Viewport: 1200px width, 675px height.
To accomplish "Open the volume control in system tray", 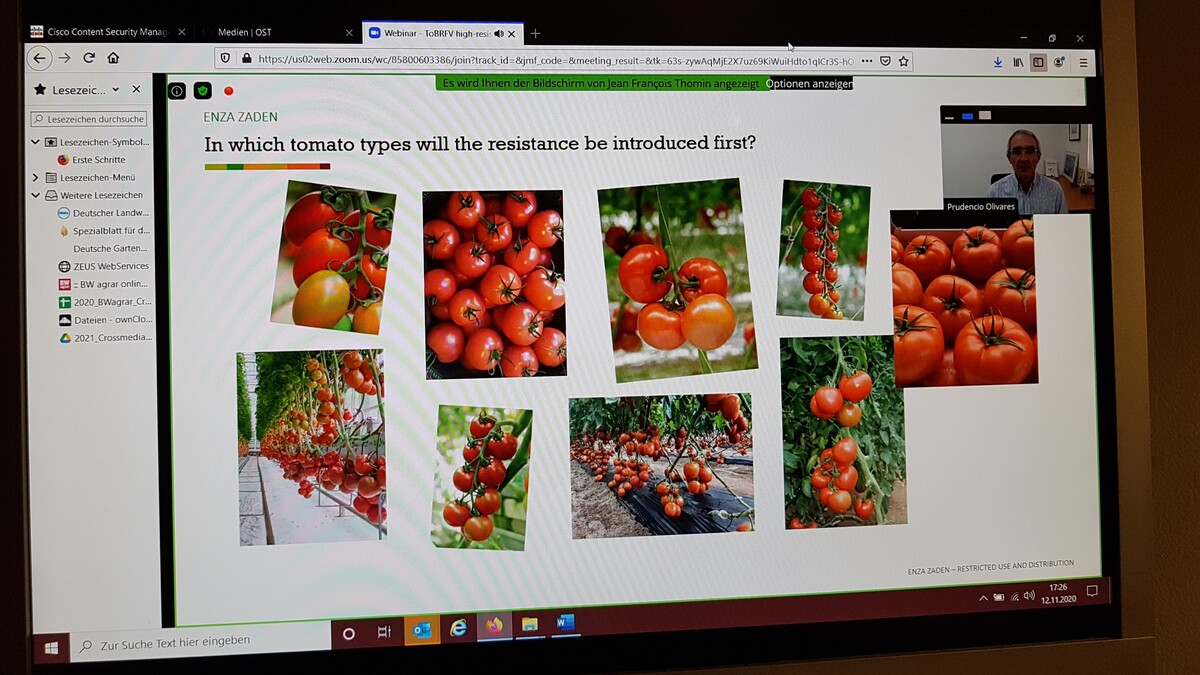I will 1030,596.
